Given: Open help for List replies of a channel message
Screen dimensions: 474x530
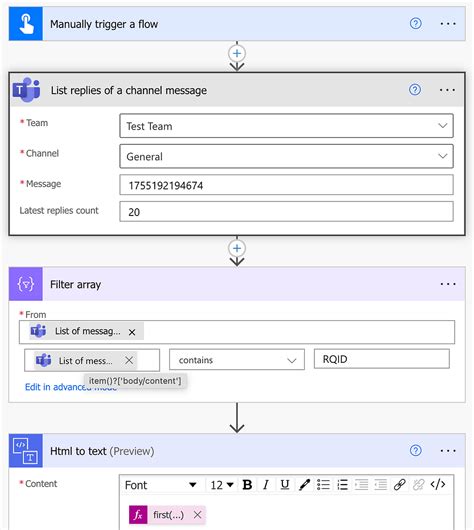Looking at the screenshot, I should point(415,90).
